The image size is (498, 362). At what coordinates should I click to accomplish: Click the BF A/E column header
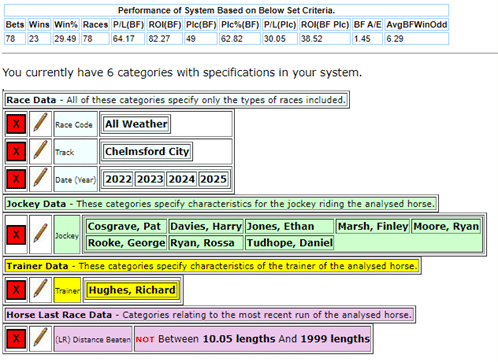368,24
